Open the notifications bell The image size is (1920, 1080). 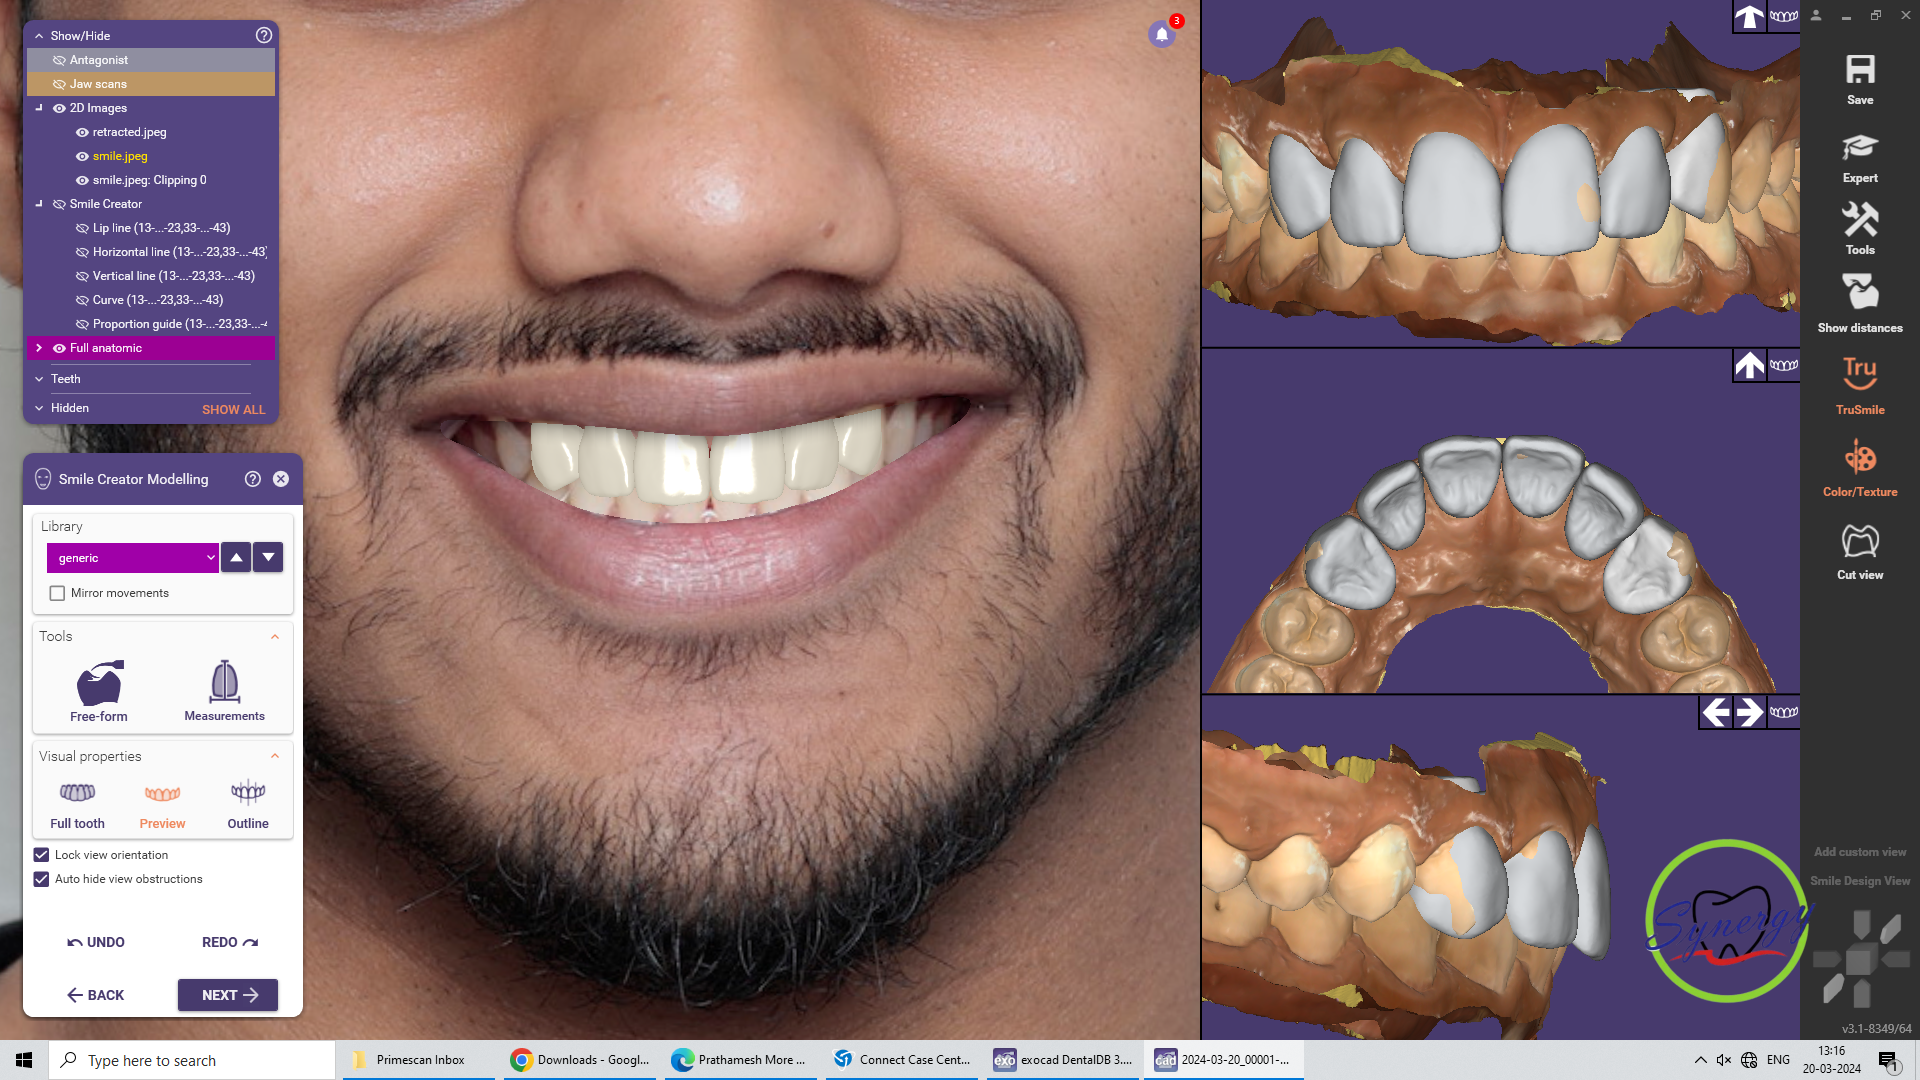pos(1162,34)
